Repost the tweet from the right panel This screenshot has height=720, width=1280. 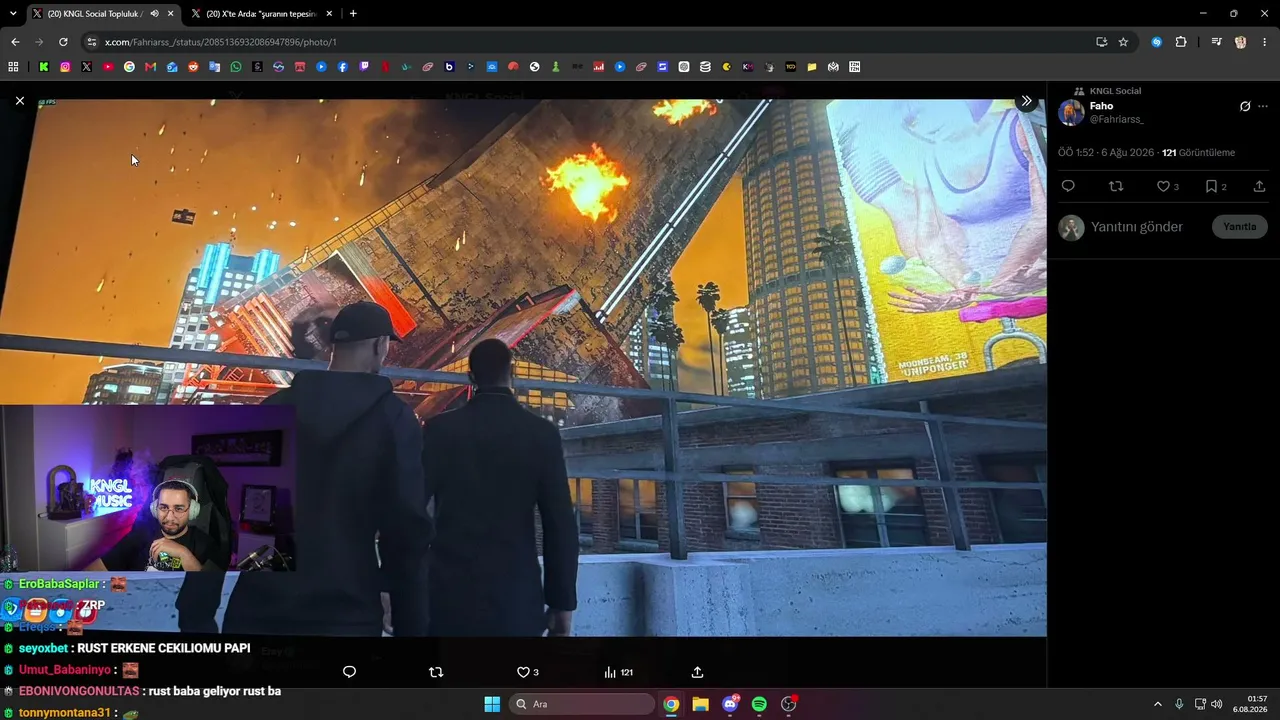tap(1116, 186)
